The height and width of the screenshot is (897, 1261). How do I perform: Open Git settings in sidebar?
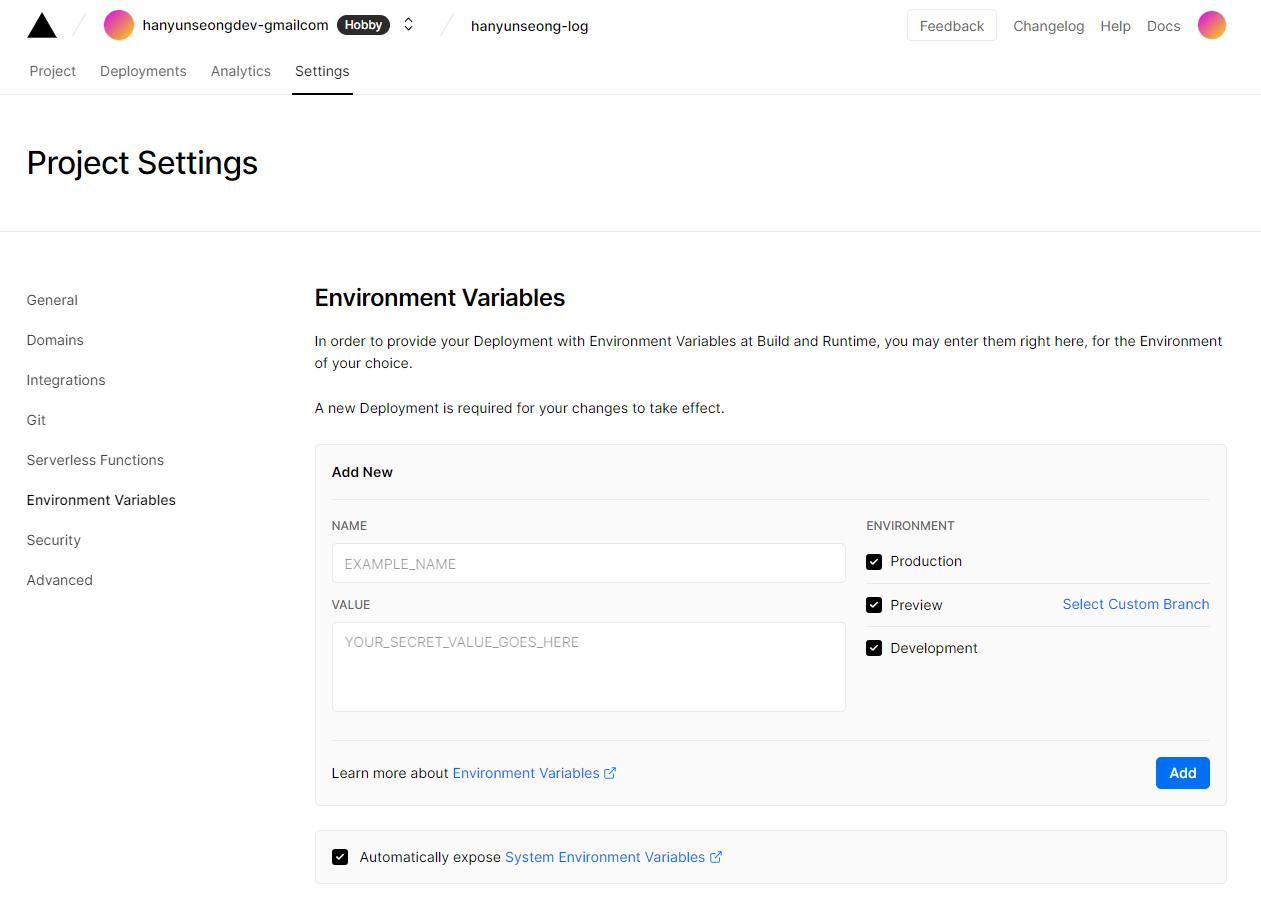point(36,420)
